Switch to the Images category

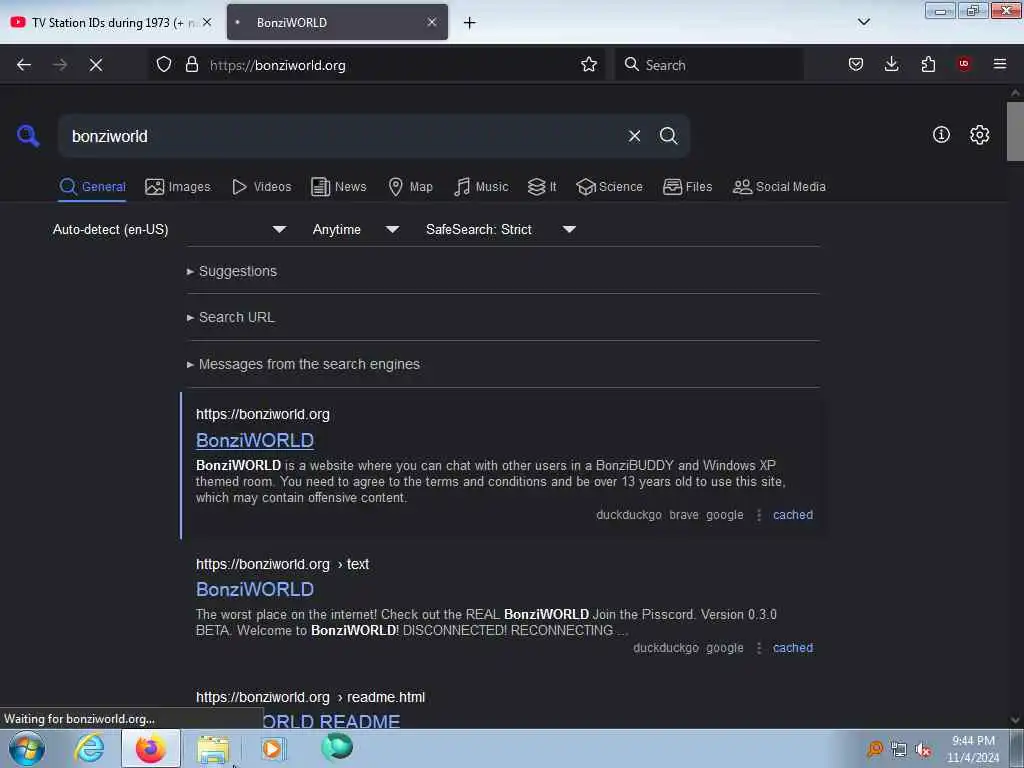178,187
